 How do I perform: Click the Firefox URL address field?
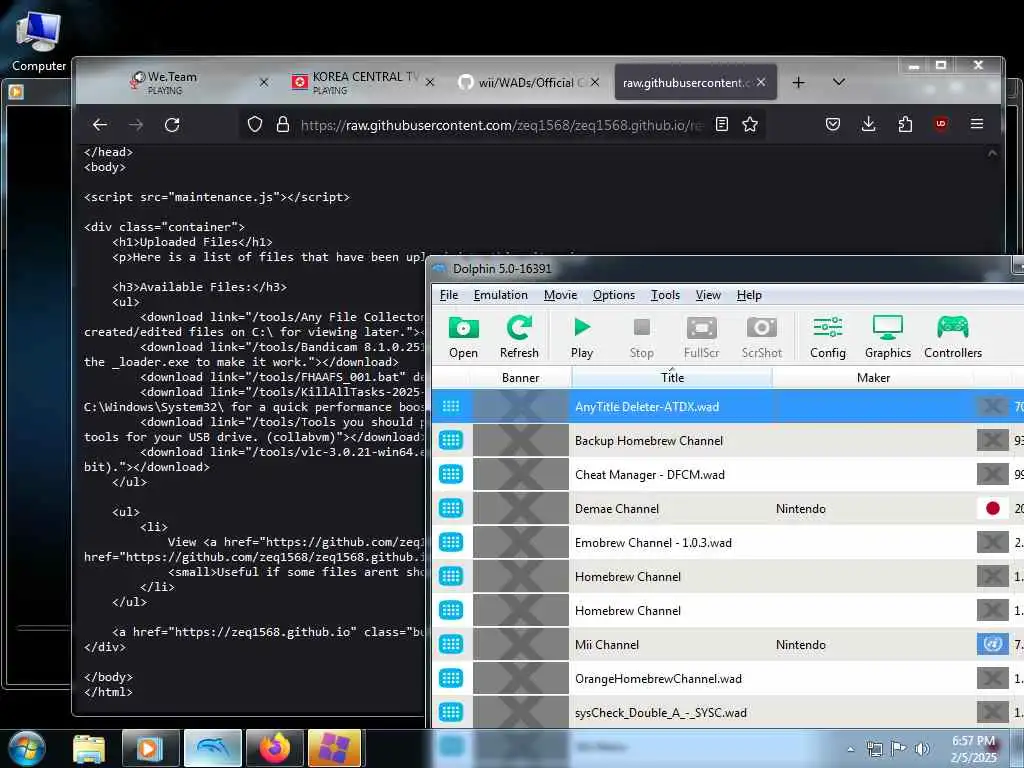click(502, 125)
